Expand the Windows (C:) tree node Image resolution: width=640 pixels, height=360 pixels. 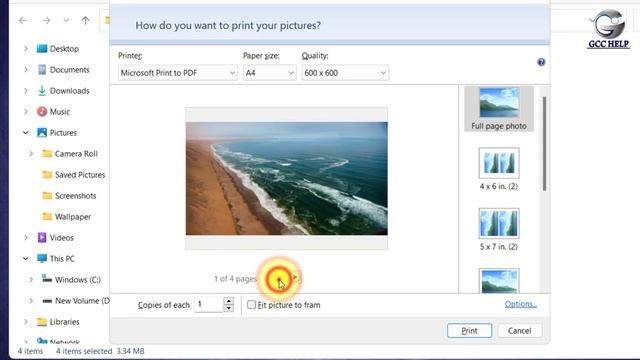[x=31, y=280]
